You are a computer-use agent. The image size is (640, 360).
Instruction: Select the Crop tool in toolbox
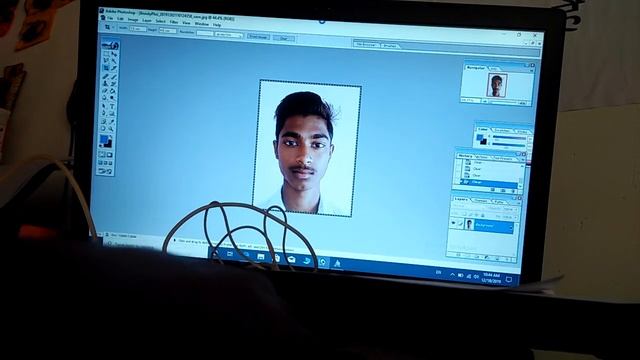106,68
